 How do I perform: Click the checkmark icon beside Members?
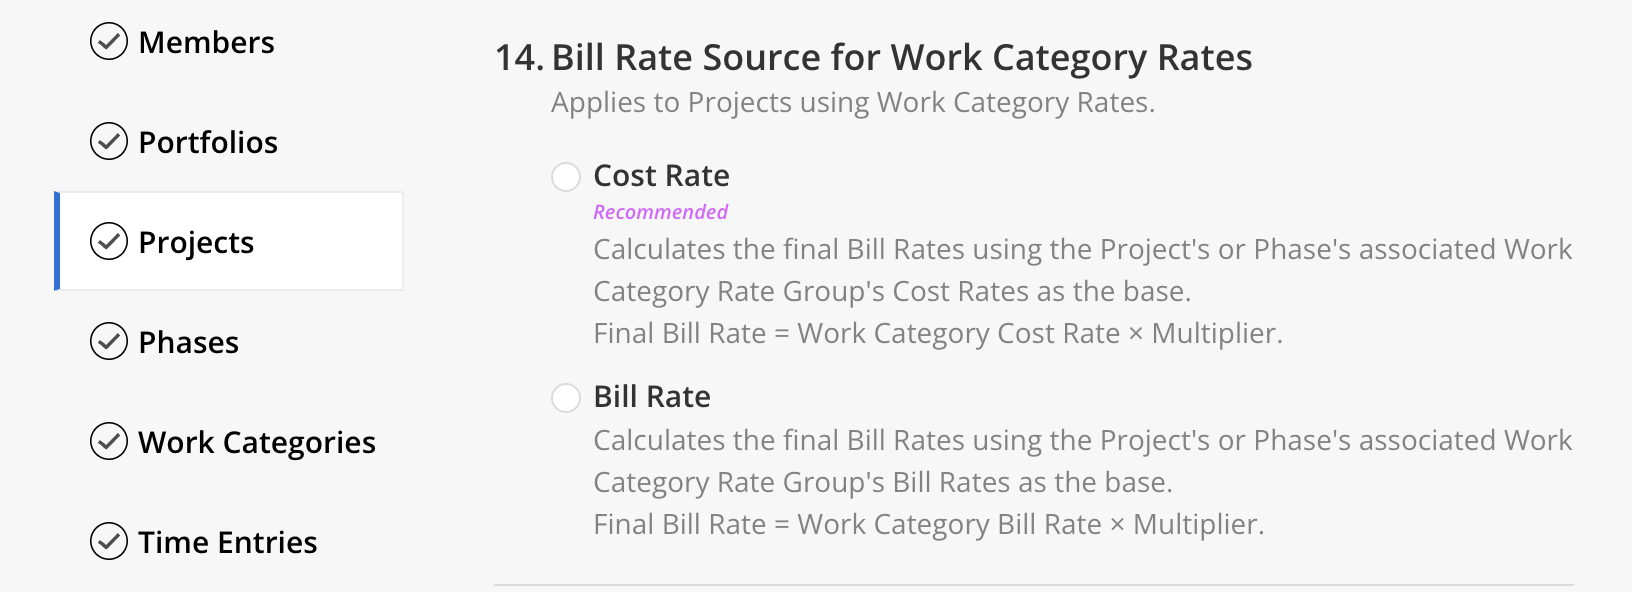click(x=109, y=42)
